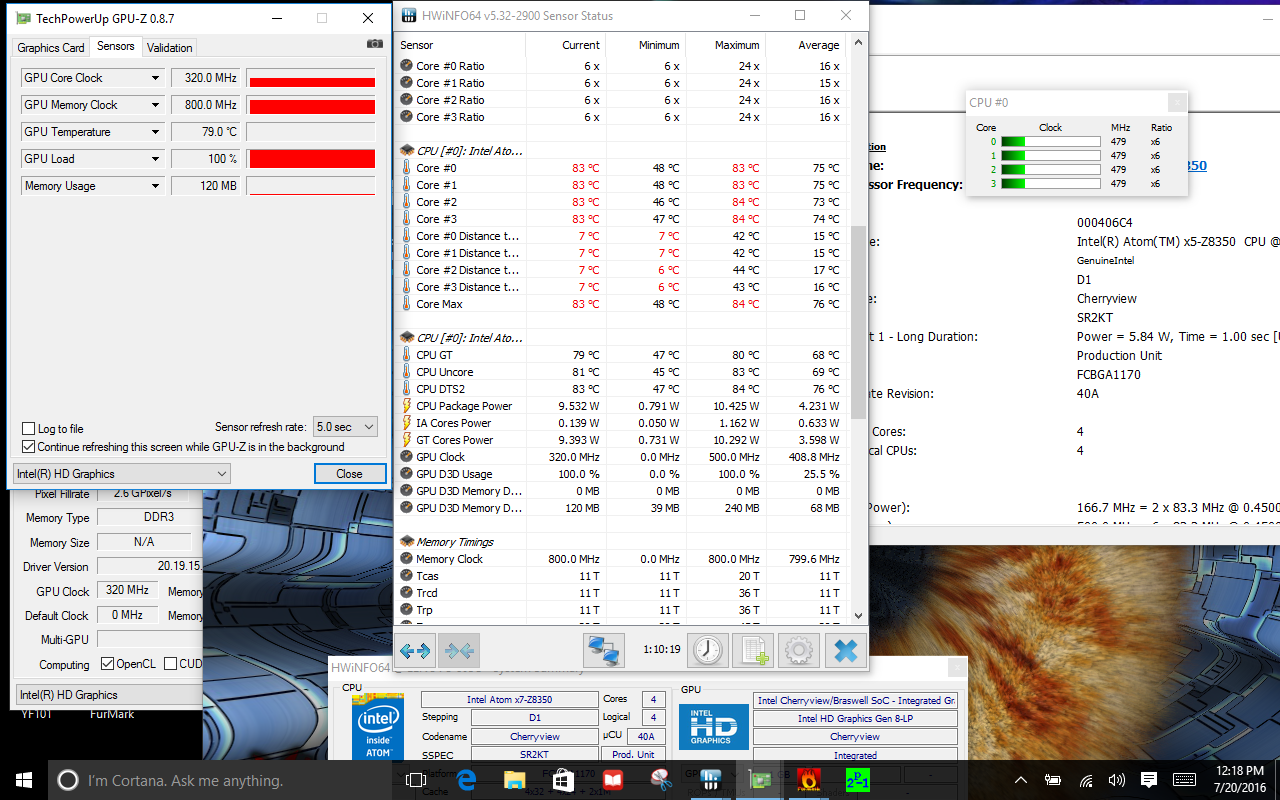Click HWiNFO expand layout arrows button
The height and width of the screenshot is (800, 1280).
[x=415, y=650]
